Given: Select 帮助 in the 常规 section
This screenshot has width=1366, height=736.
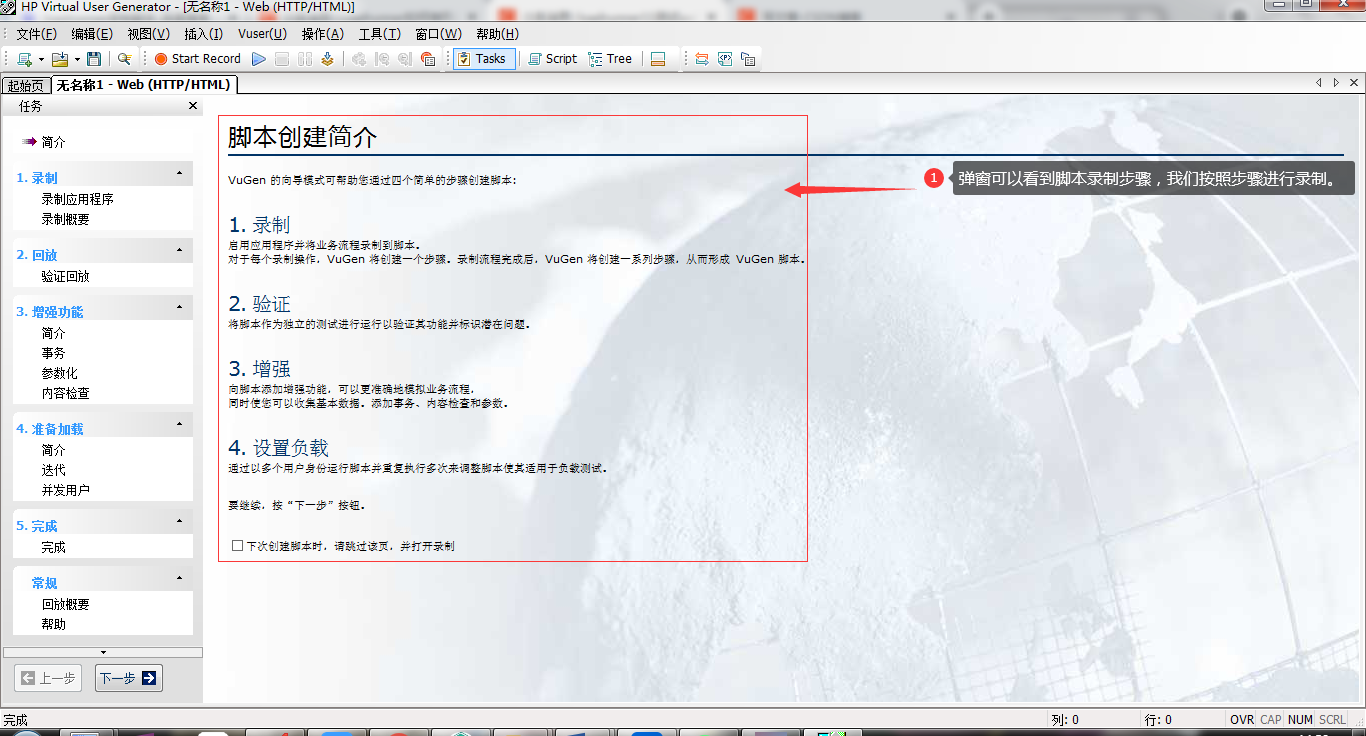Looking at the screenshot, I should pyautogui.click(x=53, y=624).
